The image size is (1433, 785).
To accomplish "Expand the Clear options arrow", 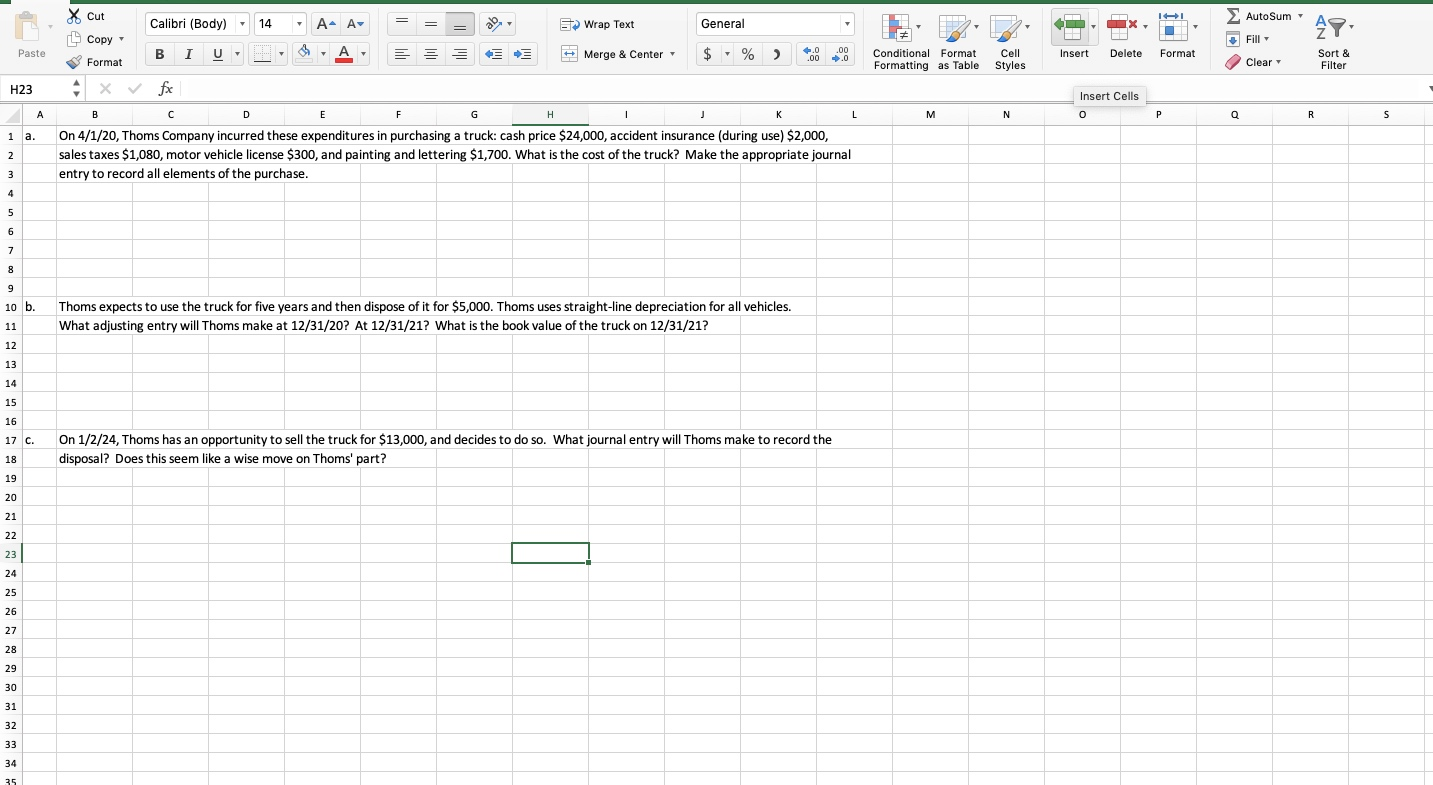I will (1279, 62).
